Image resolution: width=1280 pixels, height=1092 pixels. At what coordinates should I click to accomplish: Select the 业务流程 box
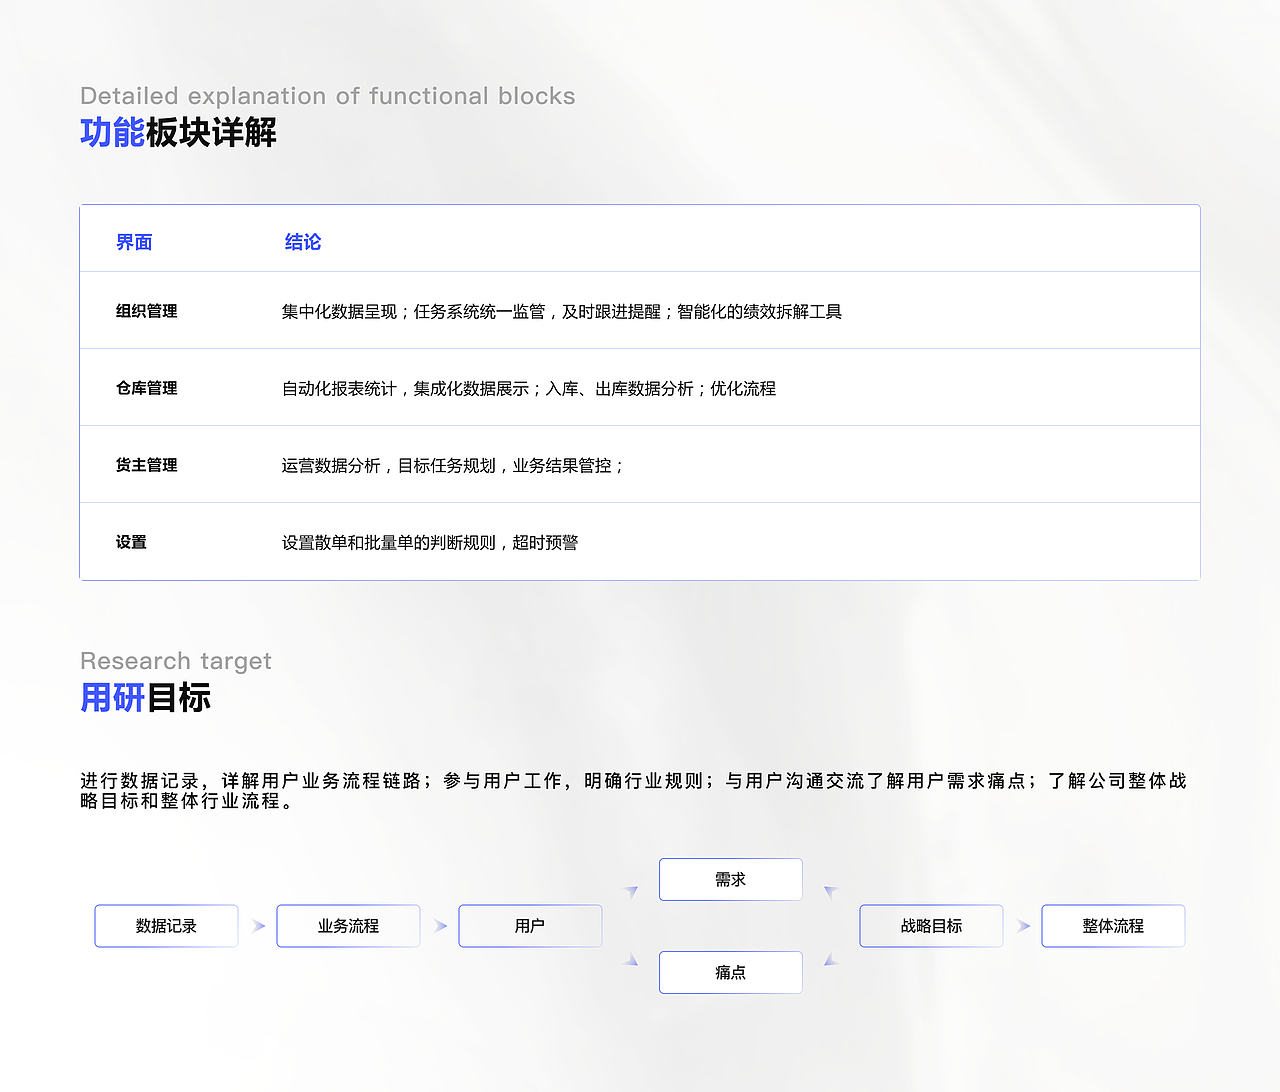348,926
